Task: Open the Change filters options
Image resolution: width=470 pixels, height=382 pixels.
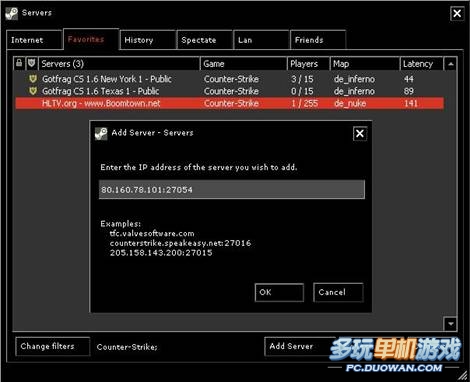Action: click(x=52, y=346)
